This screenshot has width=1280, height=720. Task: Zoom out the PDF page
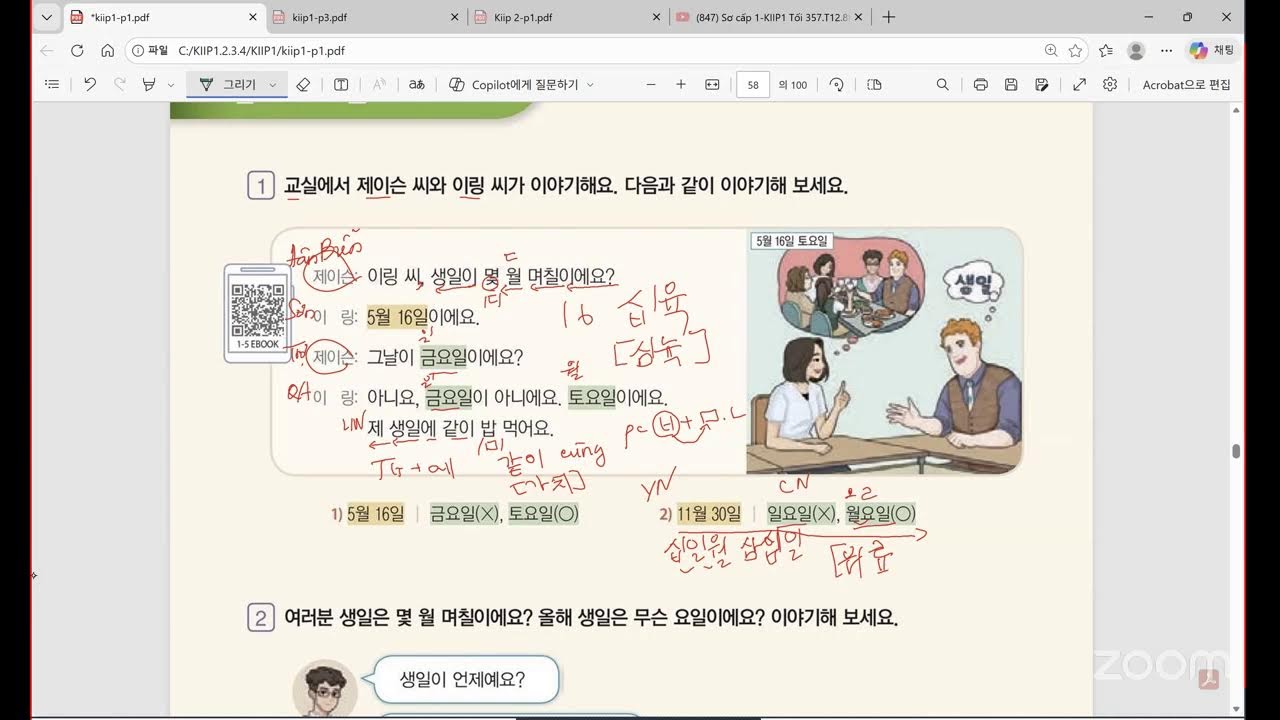pyautogui.click(x=651, y=85)
